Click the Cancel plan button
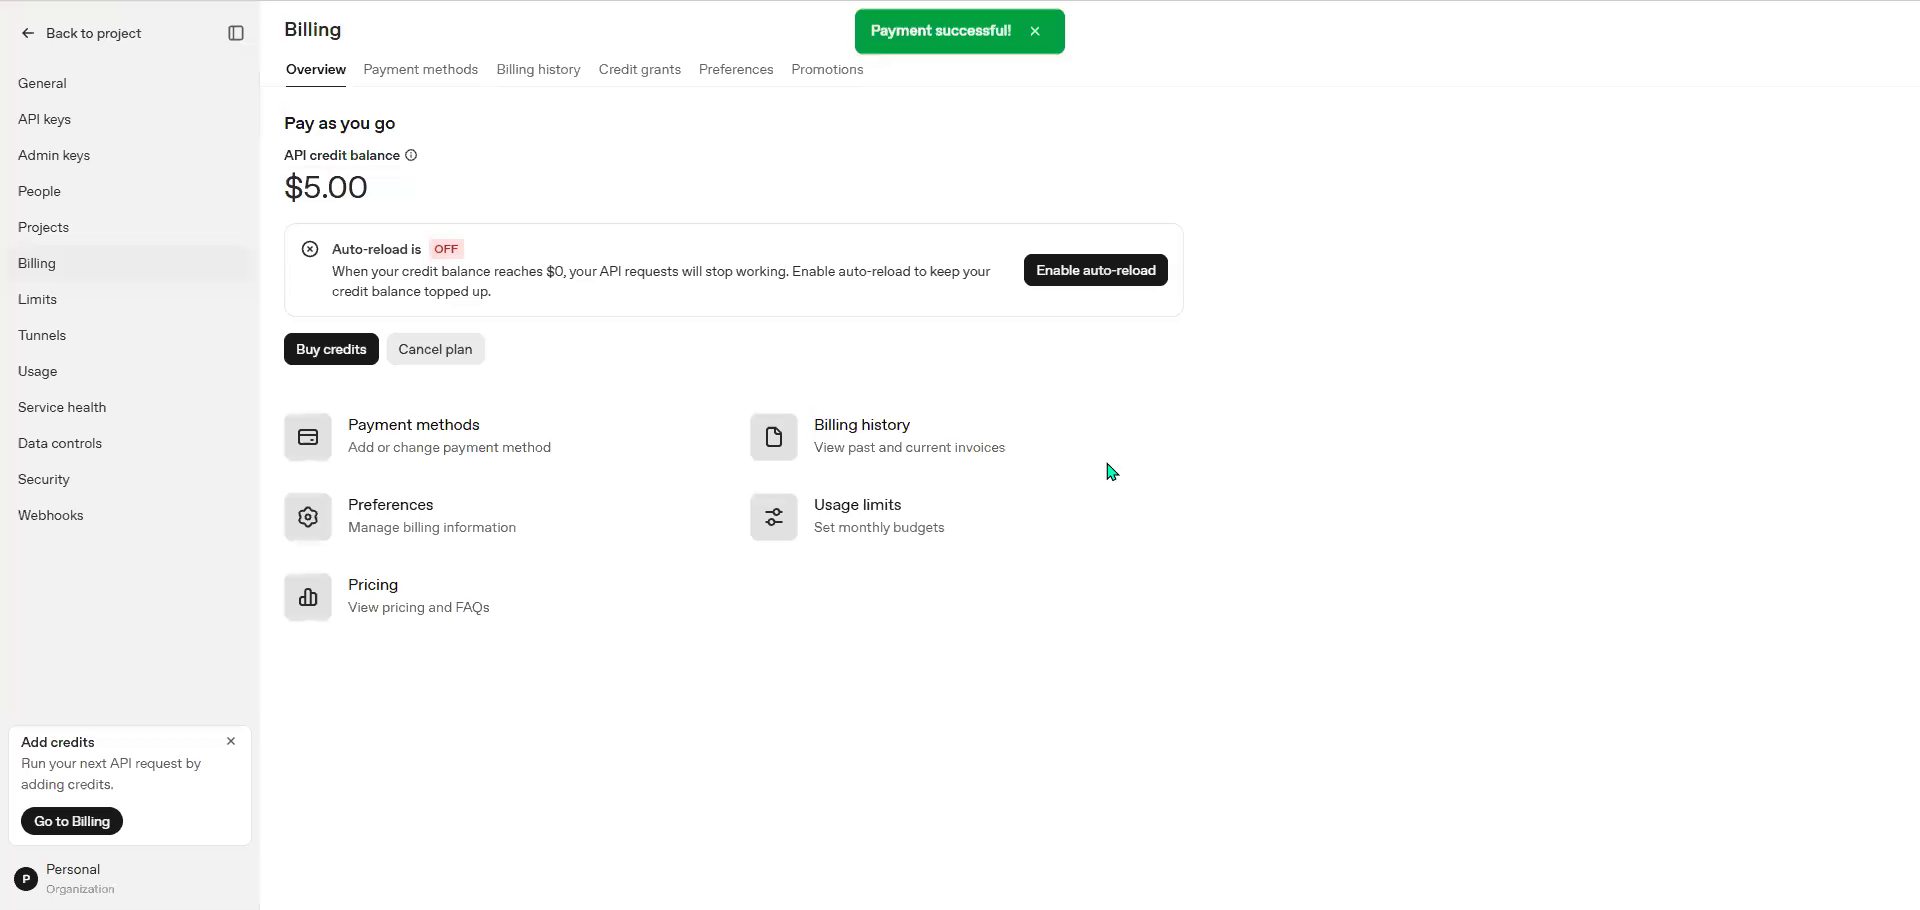The image size is (1920, 910). click(435, 349)
